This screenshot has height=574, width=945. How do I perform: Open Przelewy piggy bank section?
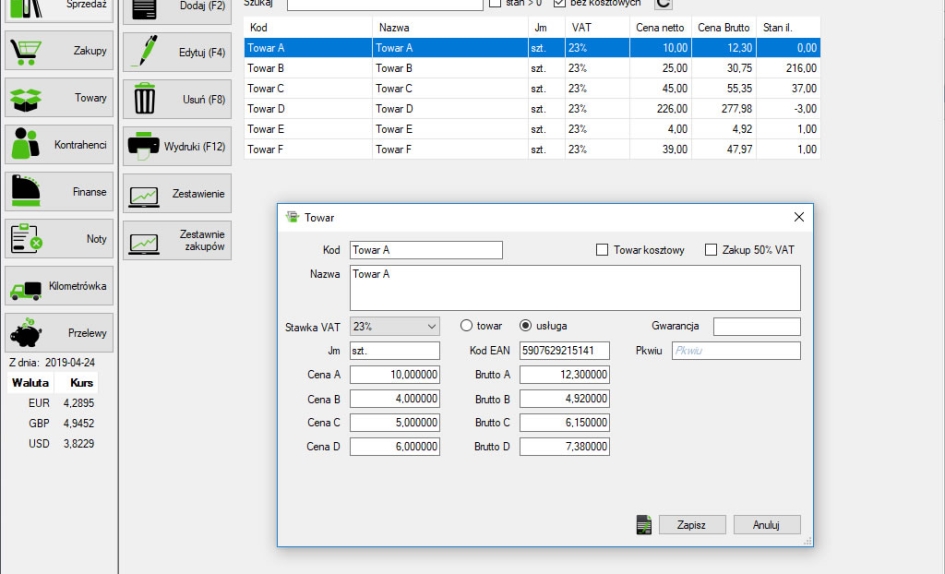tap(58, 333)
